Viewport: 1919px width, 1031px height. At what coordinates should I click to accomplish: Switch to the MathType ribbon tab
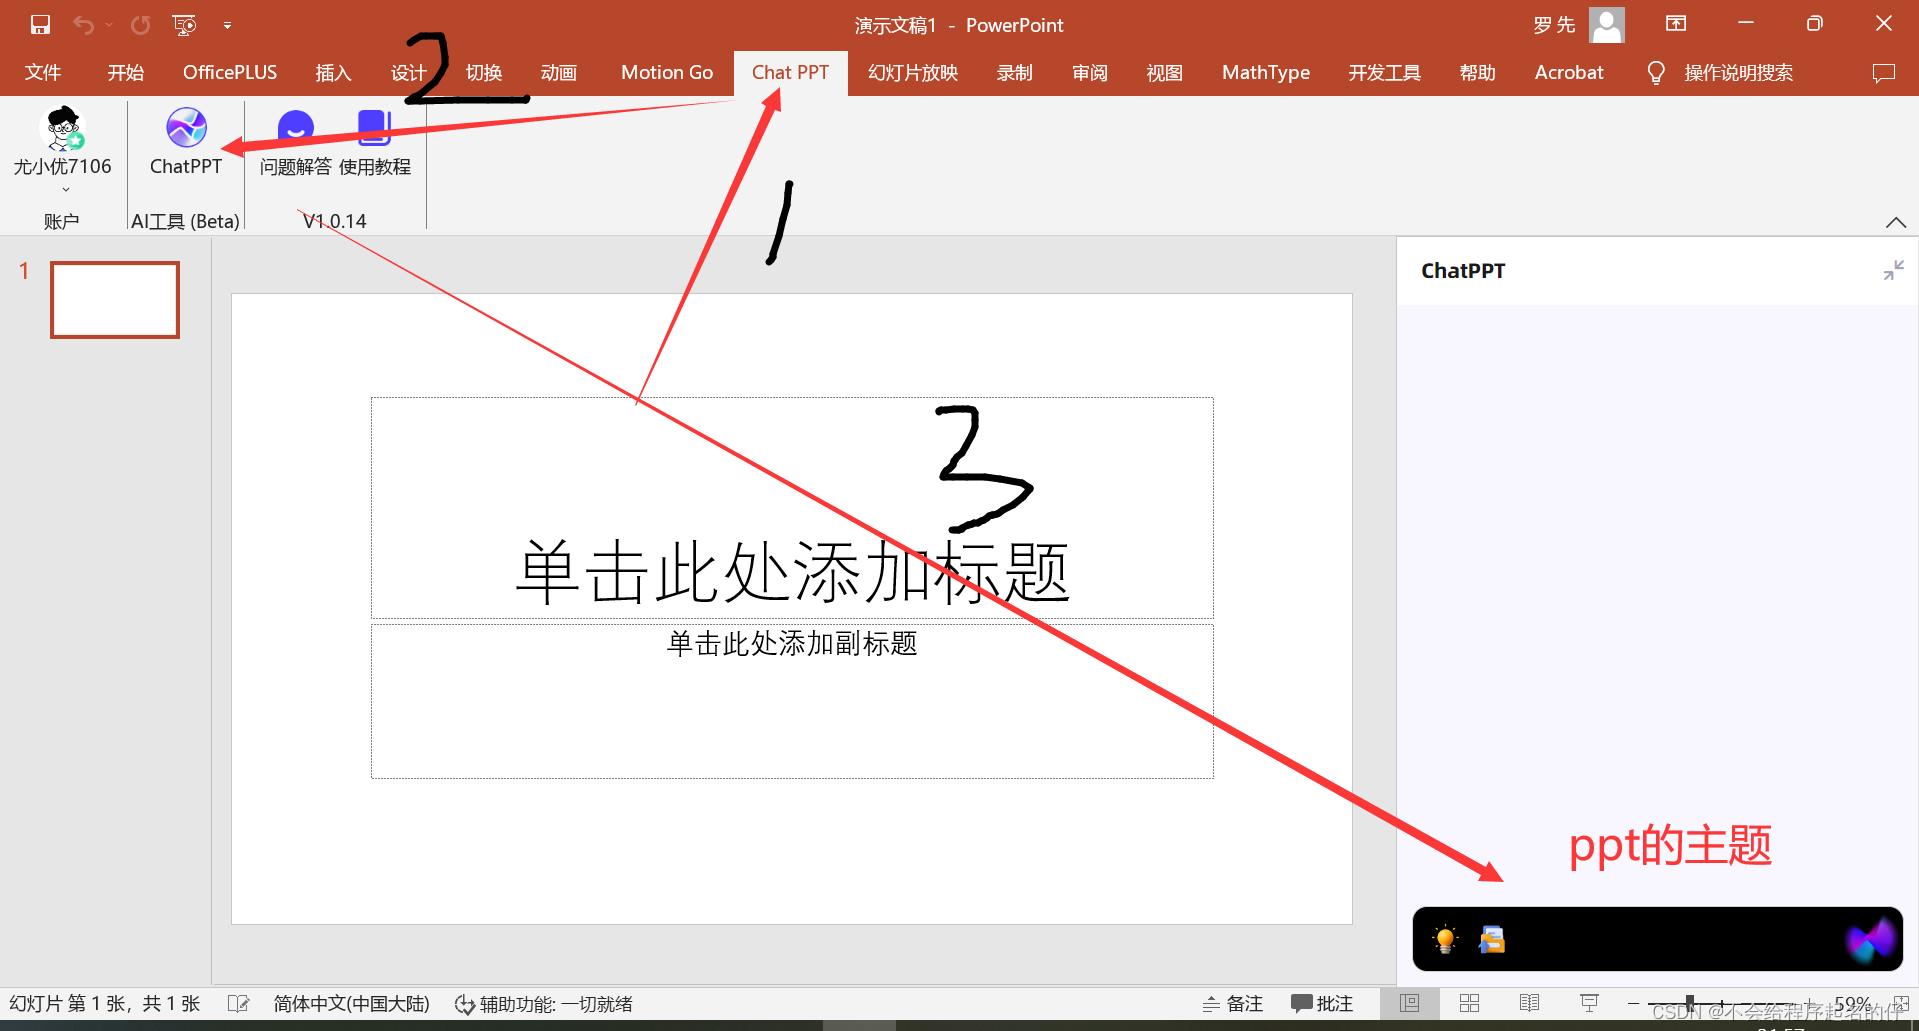coord(1265,72)
